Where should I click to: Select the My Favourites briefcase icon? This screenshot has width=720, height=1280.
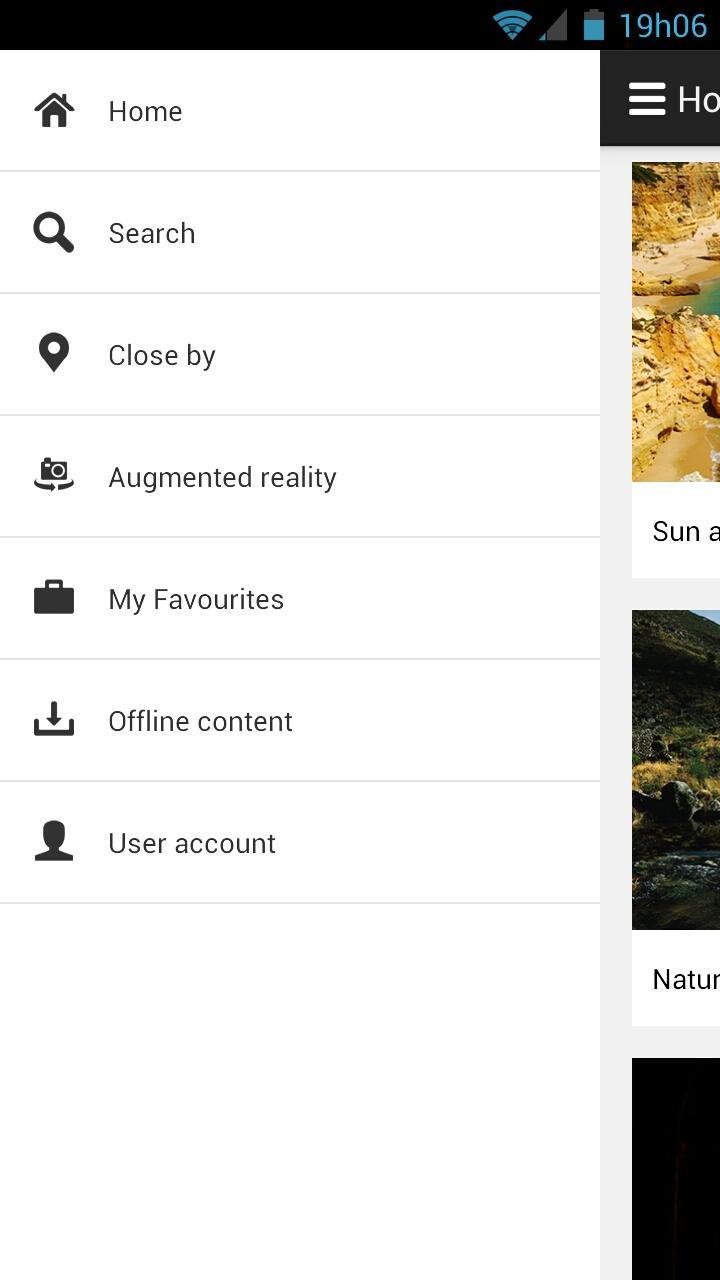point(53,598)
